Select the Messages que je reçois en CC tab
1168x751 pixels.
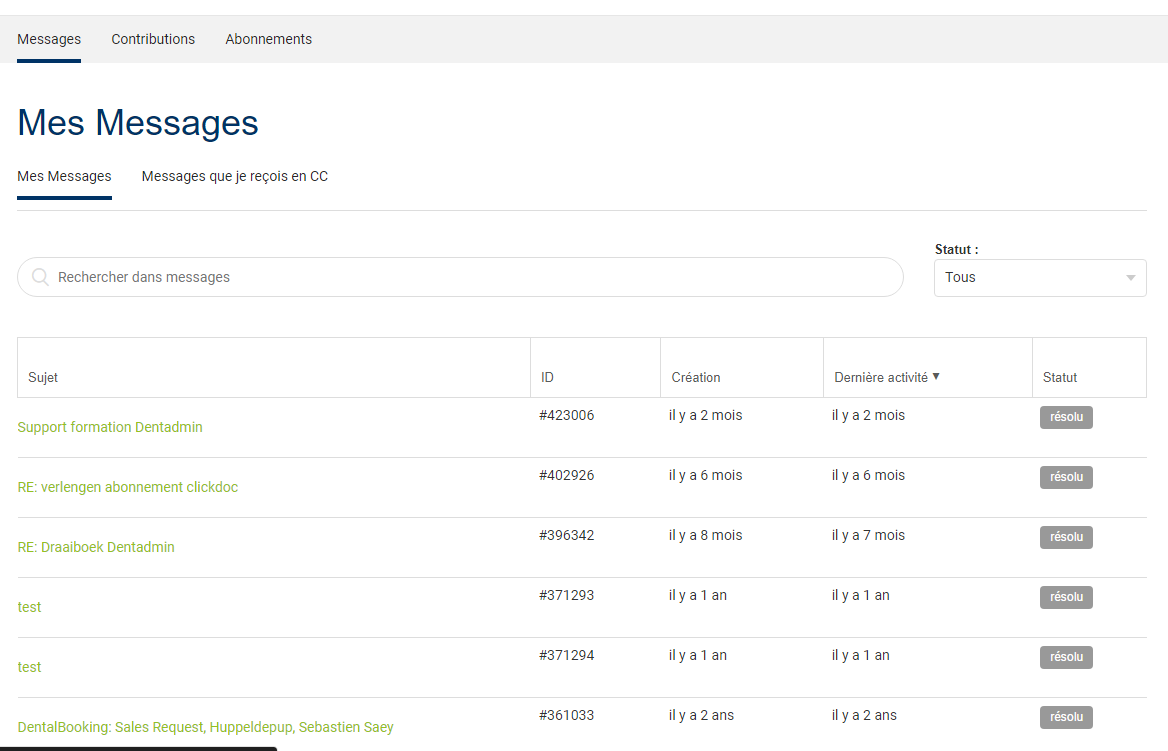click(x=234, y=176)
